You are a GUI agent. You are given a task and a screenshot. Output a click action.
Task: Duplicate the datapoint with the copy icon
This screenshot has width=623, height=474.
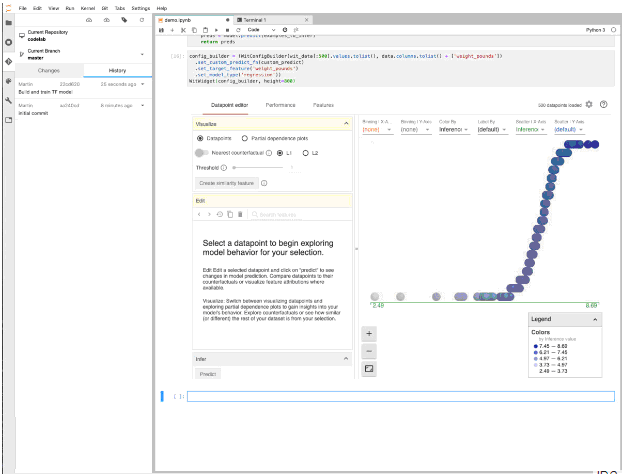pos(230,215)
